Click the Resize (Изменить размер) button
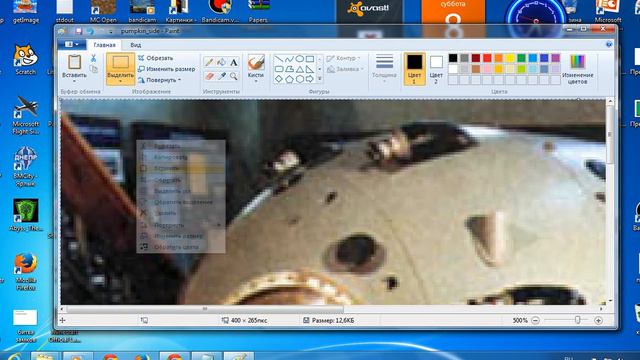This screenshot has height=360, width=640. pos(167,69)
